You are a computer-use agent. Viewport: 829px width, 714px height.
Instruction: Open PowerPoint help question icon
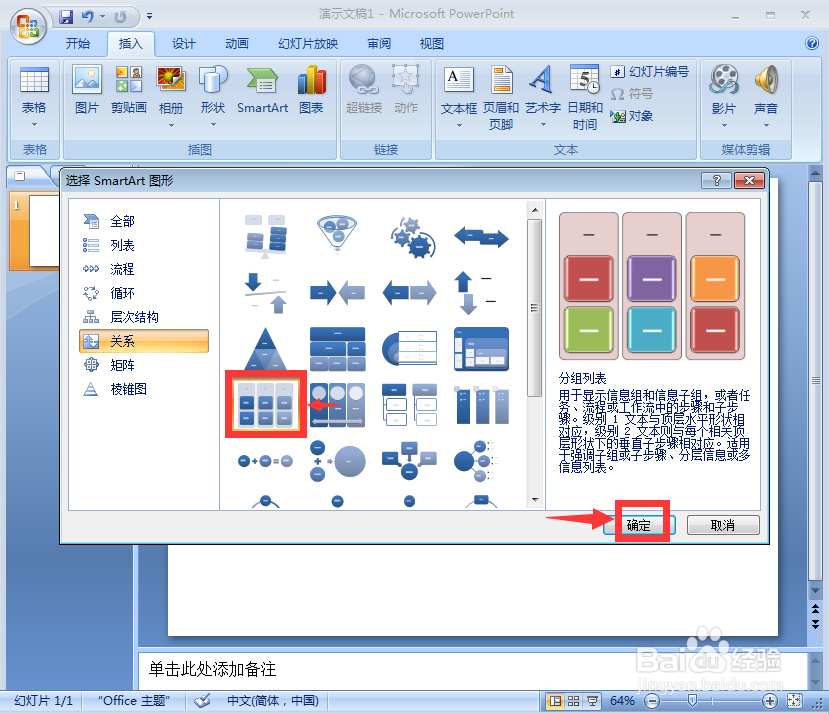tap(812, 43)
